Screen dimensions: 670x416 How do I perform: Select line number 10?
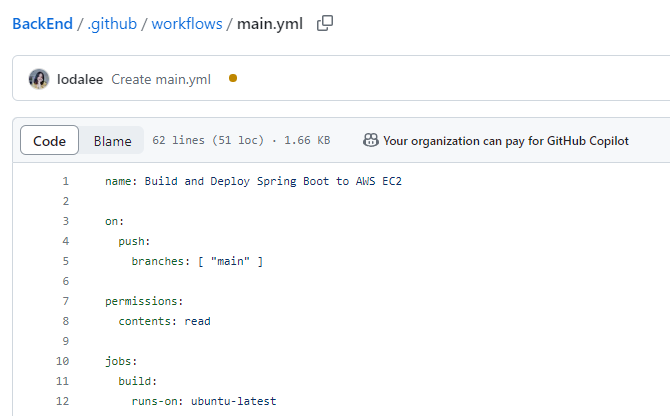(62, 361)
